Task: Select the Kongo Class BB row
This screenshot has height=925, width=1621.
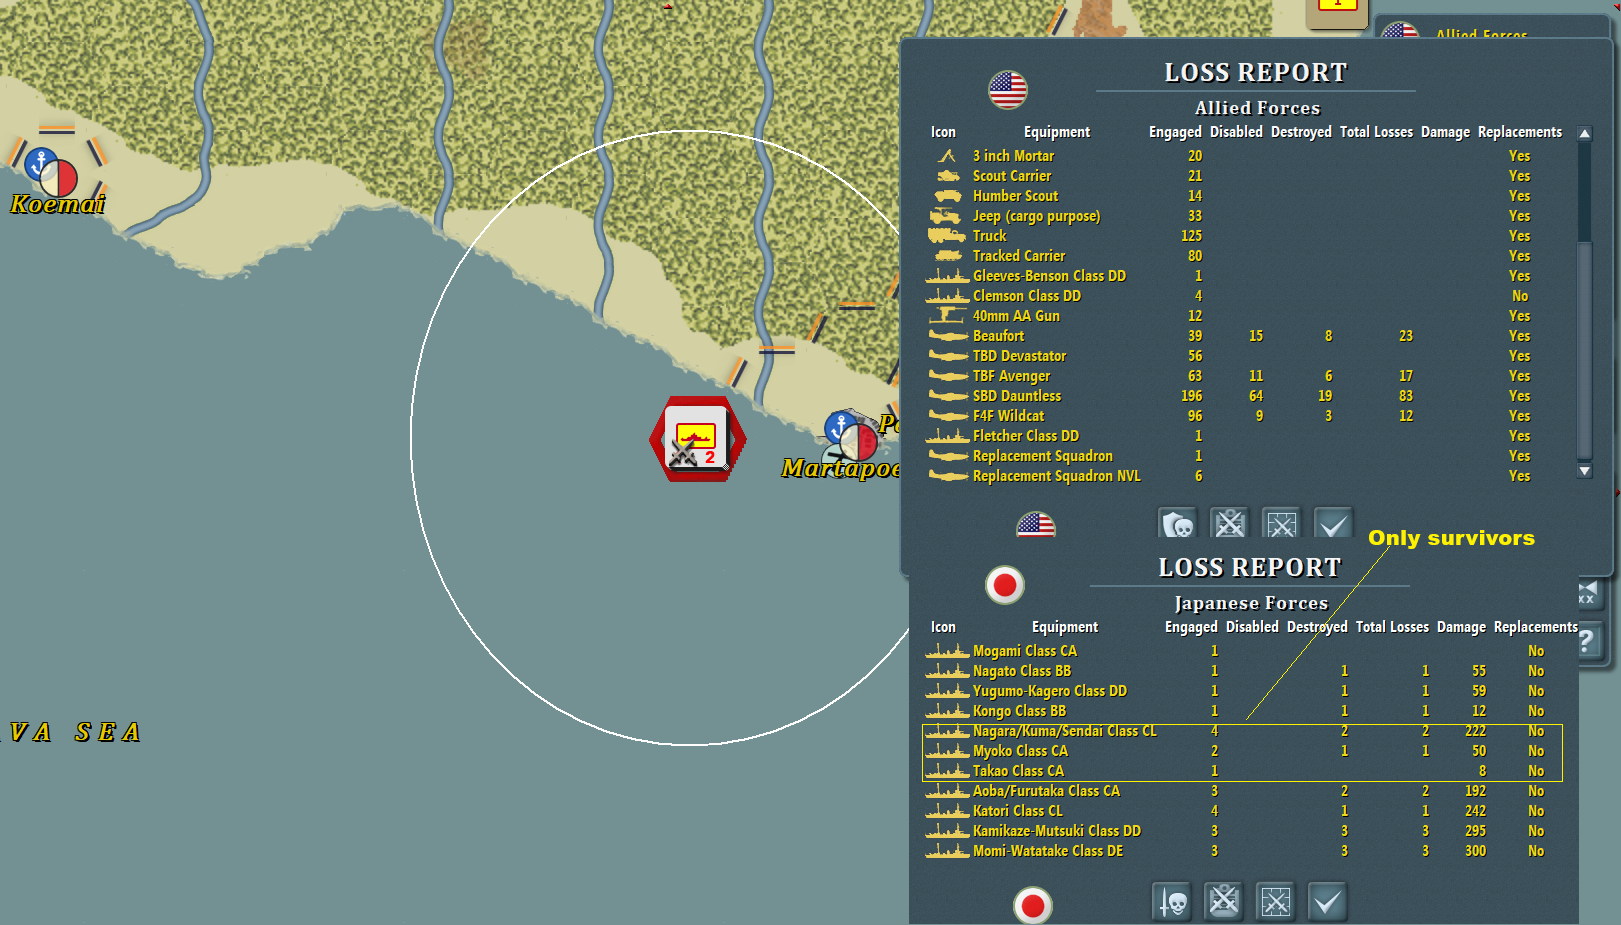Action: (x=1242, y=711)
